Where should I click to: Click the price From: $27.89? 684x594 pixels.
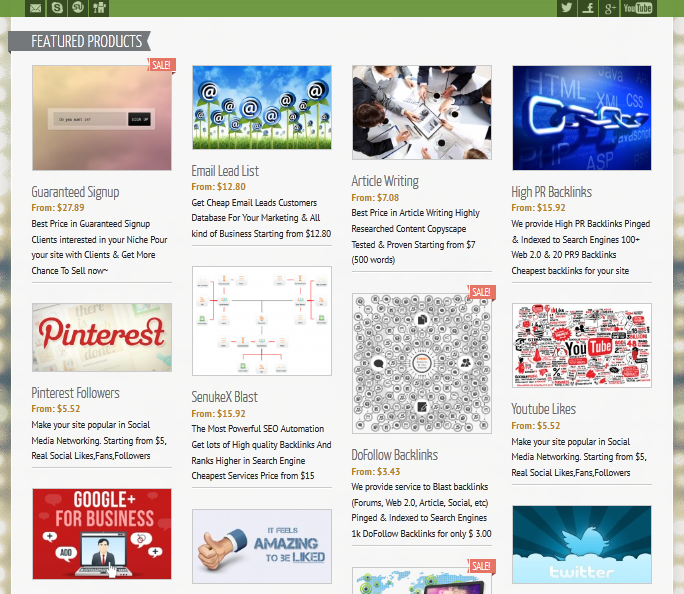[x=58, y=208]
